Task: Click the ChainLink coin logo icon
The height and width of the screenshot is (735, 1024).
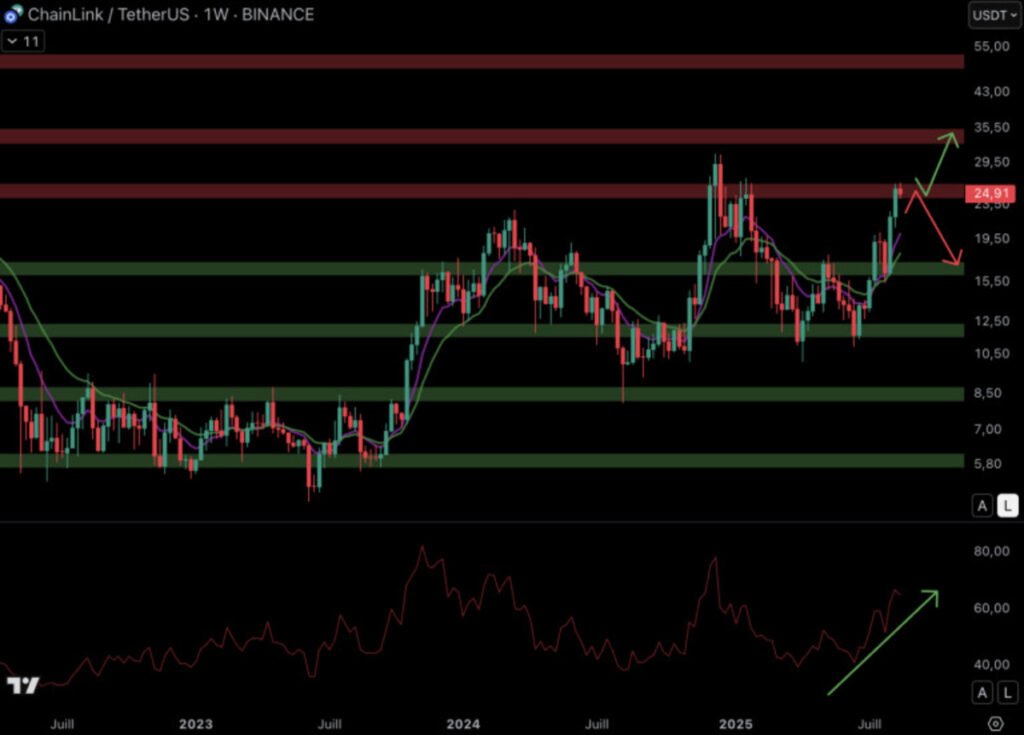Action: coord(13,14)
